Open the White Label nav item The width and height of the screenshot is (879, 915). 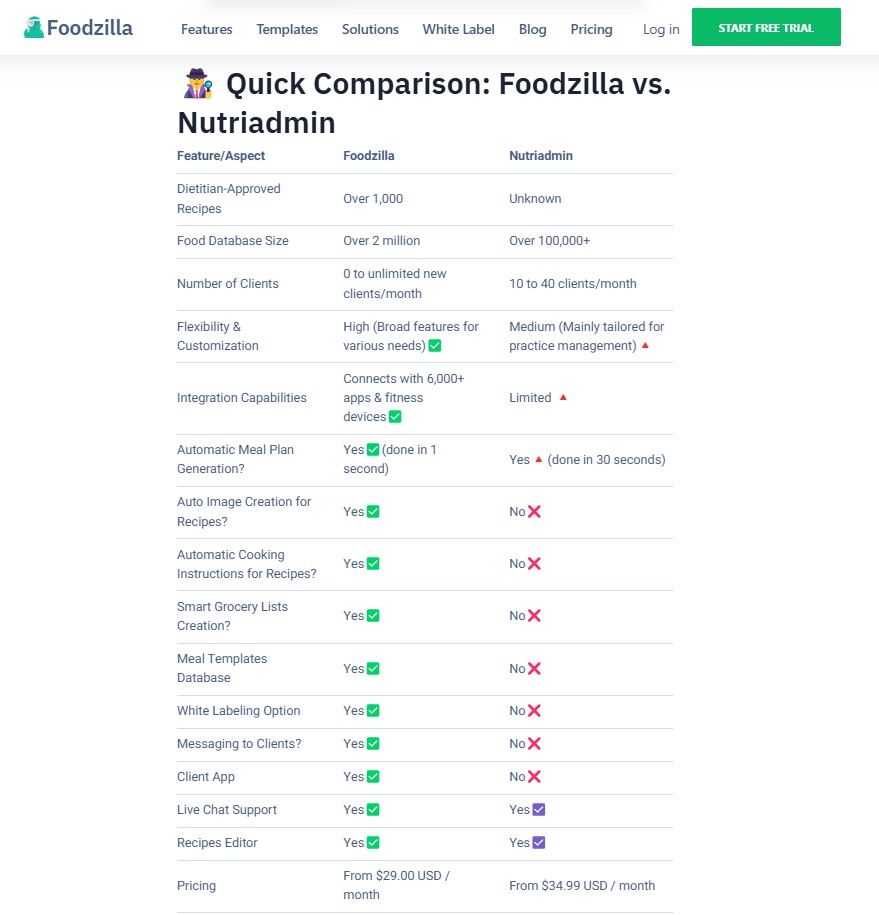(x=458, y=29)
